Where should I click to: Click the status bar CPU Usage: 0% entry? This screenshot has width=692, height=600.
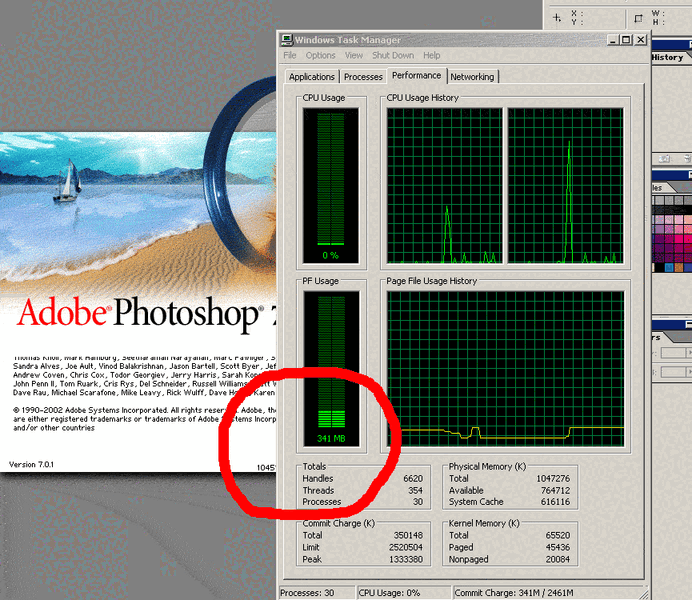pyautogui.click(x=404, y=593)
